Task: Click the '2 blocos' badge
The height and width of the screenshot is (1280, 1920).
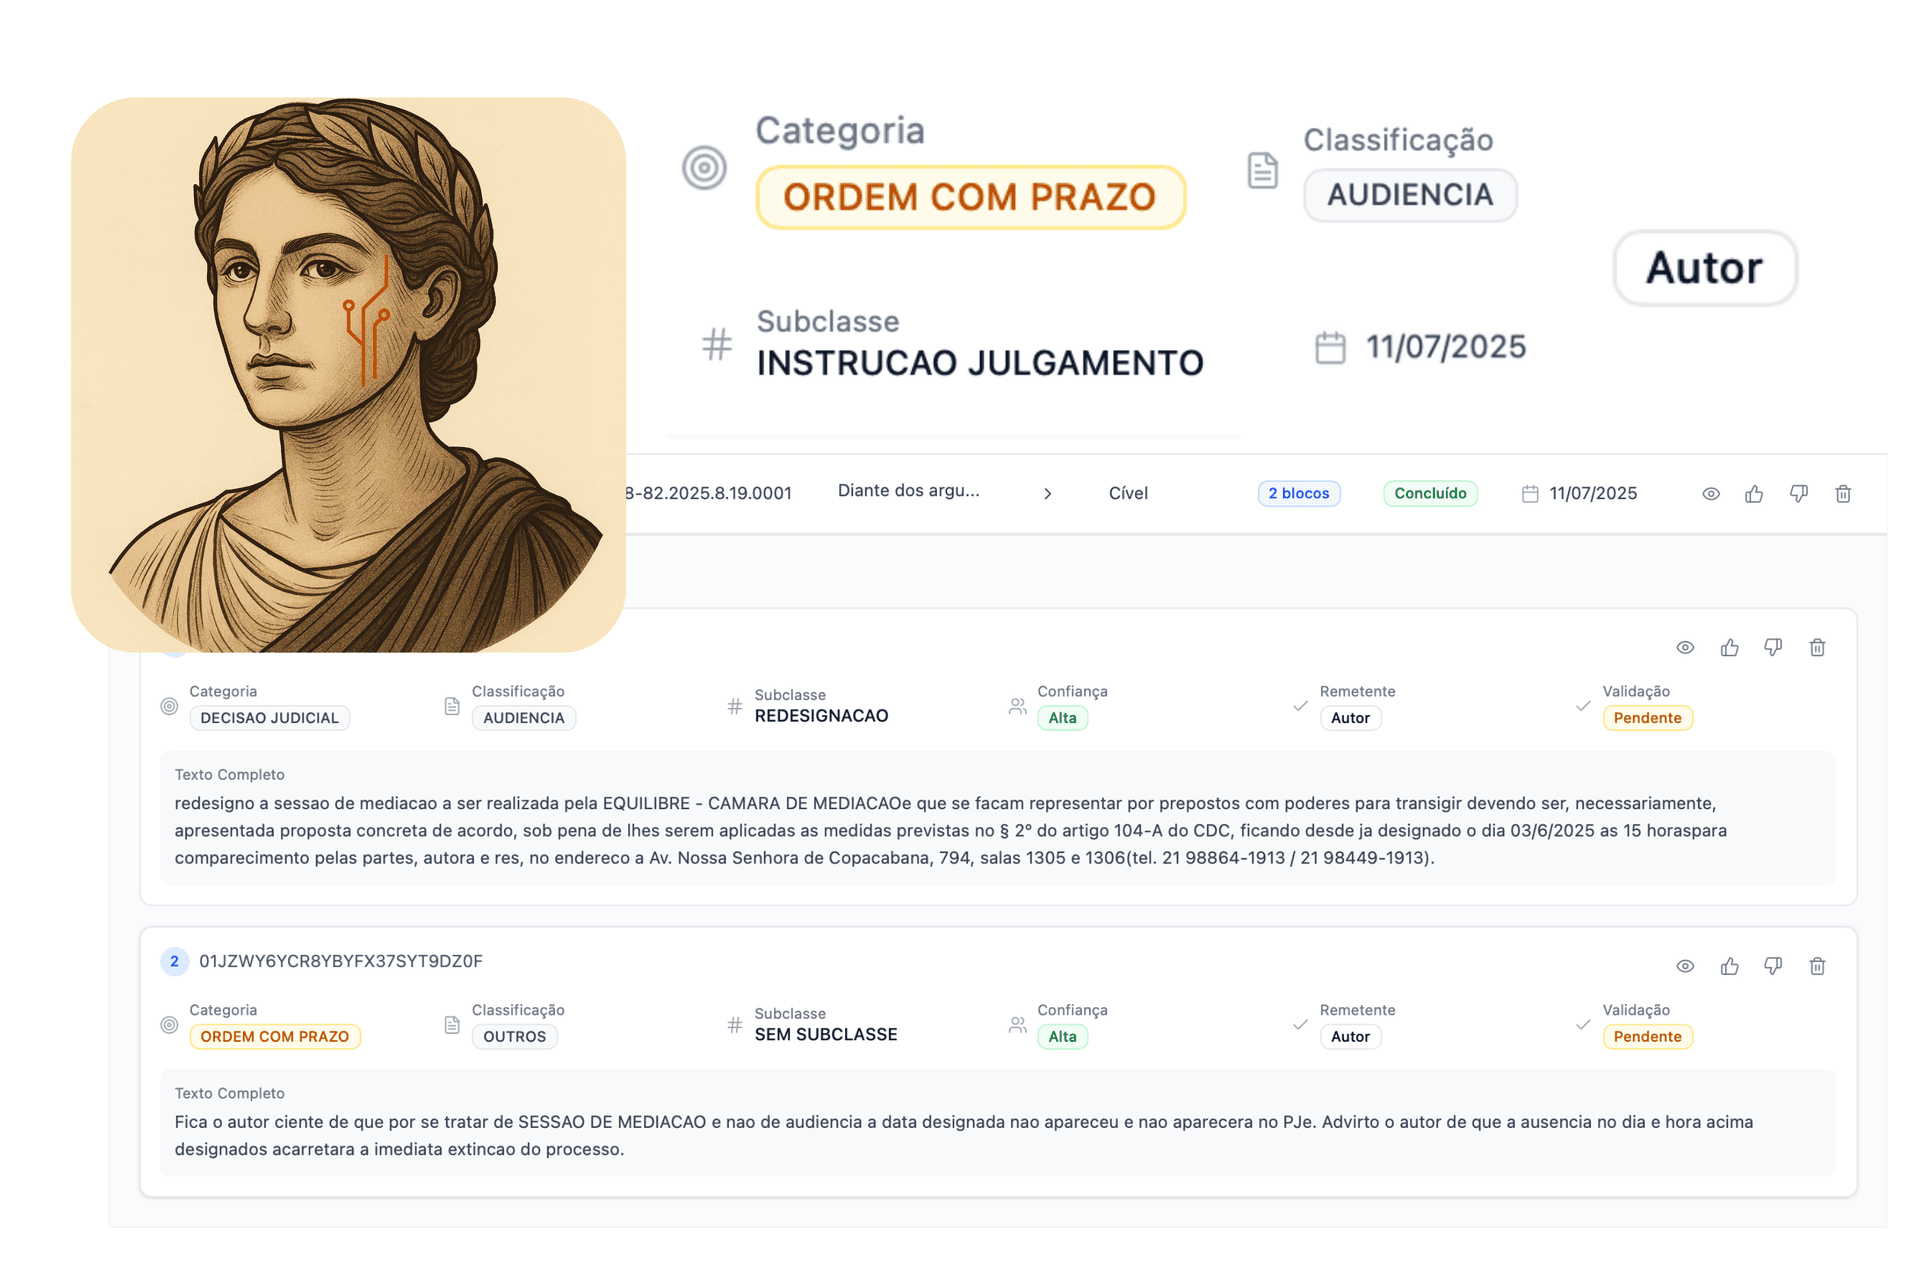Action: 1299,493
